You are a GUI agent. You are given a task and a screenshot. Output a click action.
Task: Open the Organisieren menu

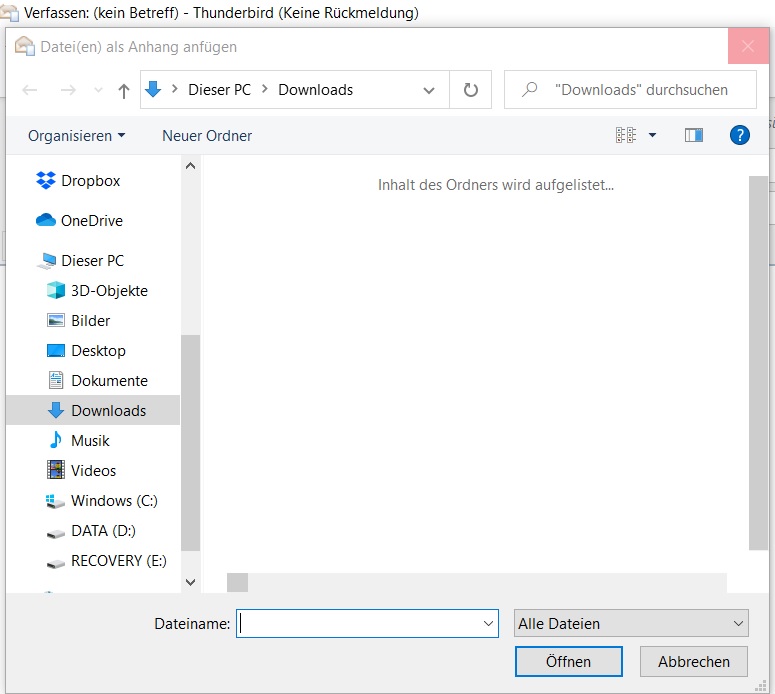[77, 135]
